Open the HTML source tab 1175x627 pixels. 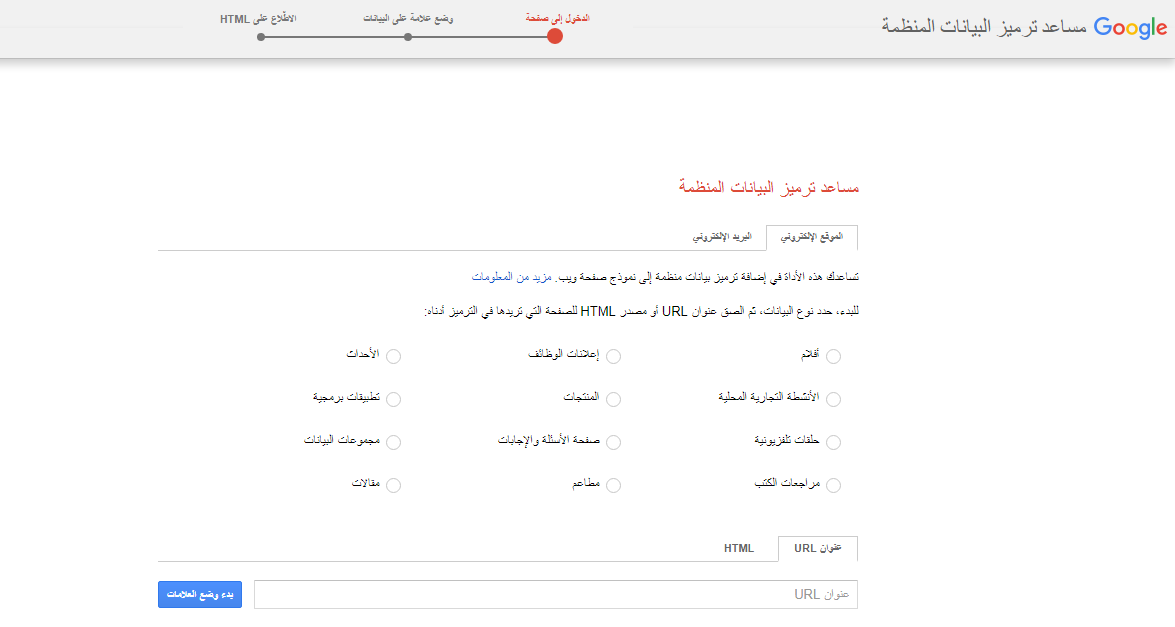pyautogui.click(x=739, y=548)
